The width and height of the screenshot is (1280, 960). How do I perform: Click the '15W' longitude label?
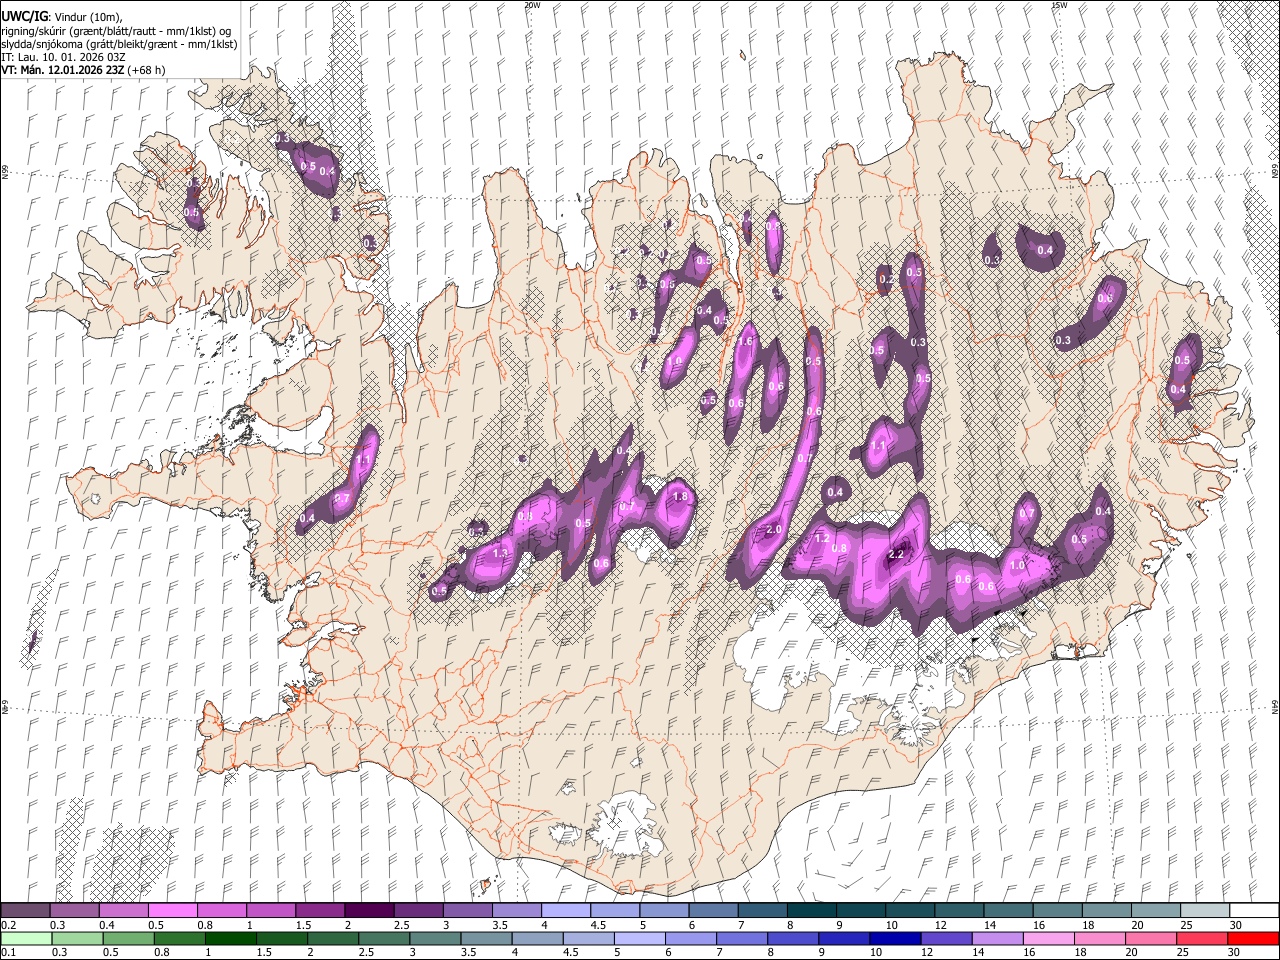1059,5
